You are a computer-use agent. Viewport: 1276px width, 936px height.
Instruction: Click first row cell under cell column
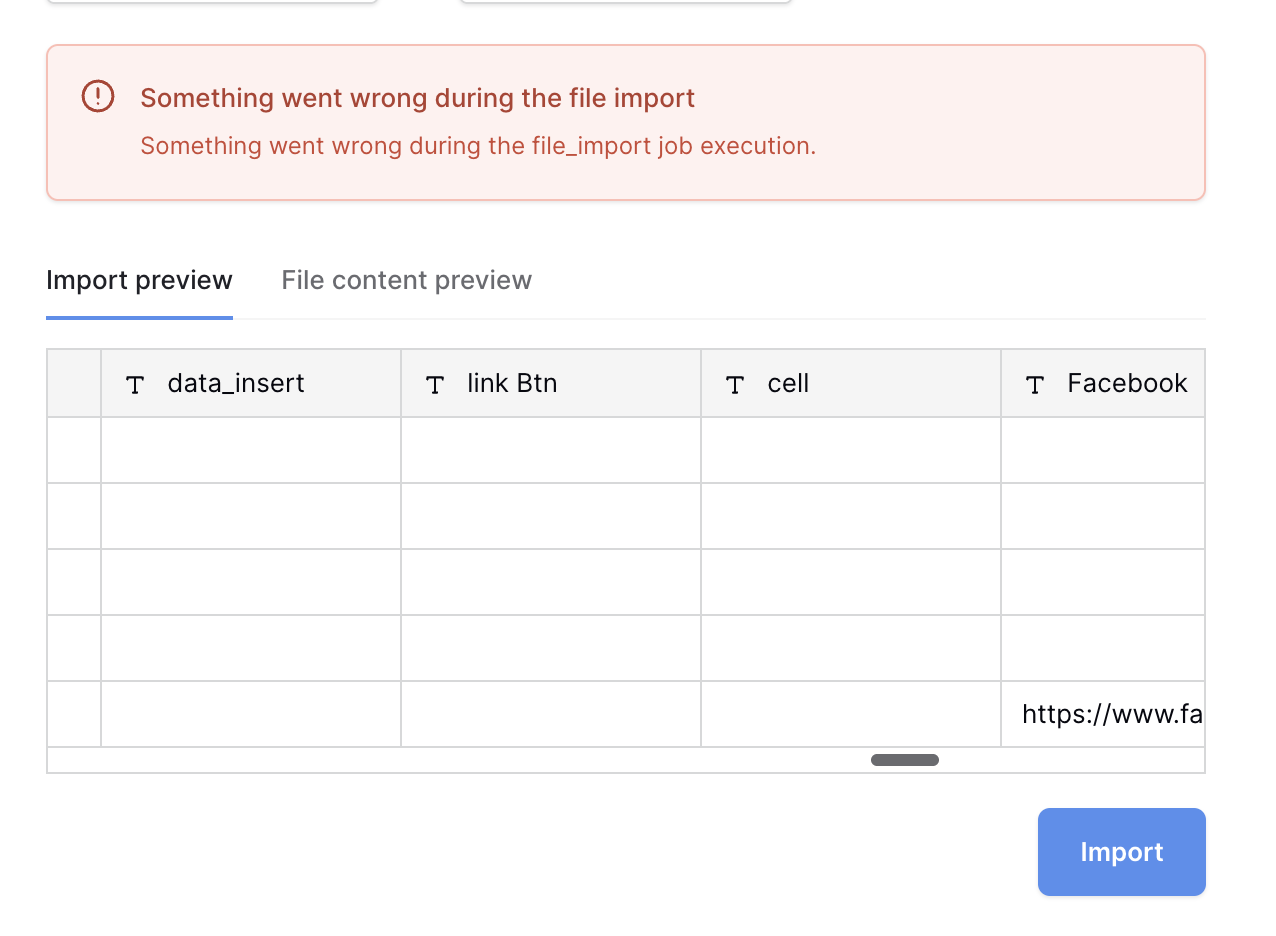click(x=851, y=450)
